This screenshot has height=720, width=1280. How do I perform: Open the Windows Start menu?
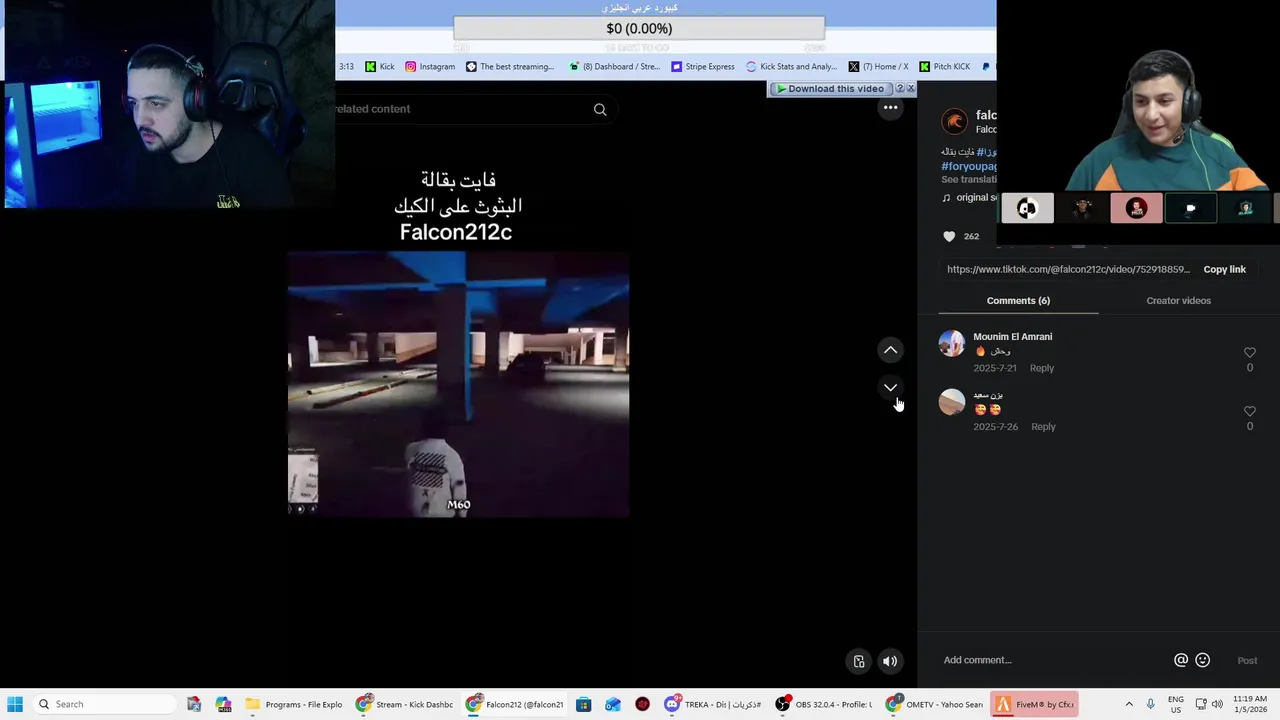[15, 704]
